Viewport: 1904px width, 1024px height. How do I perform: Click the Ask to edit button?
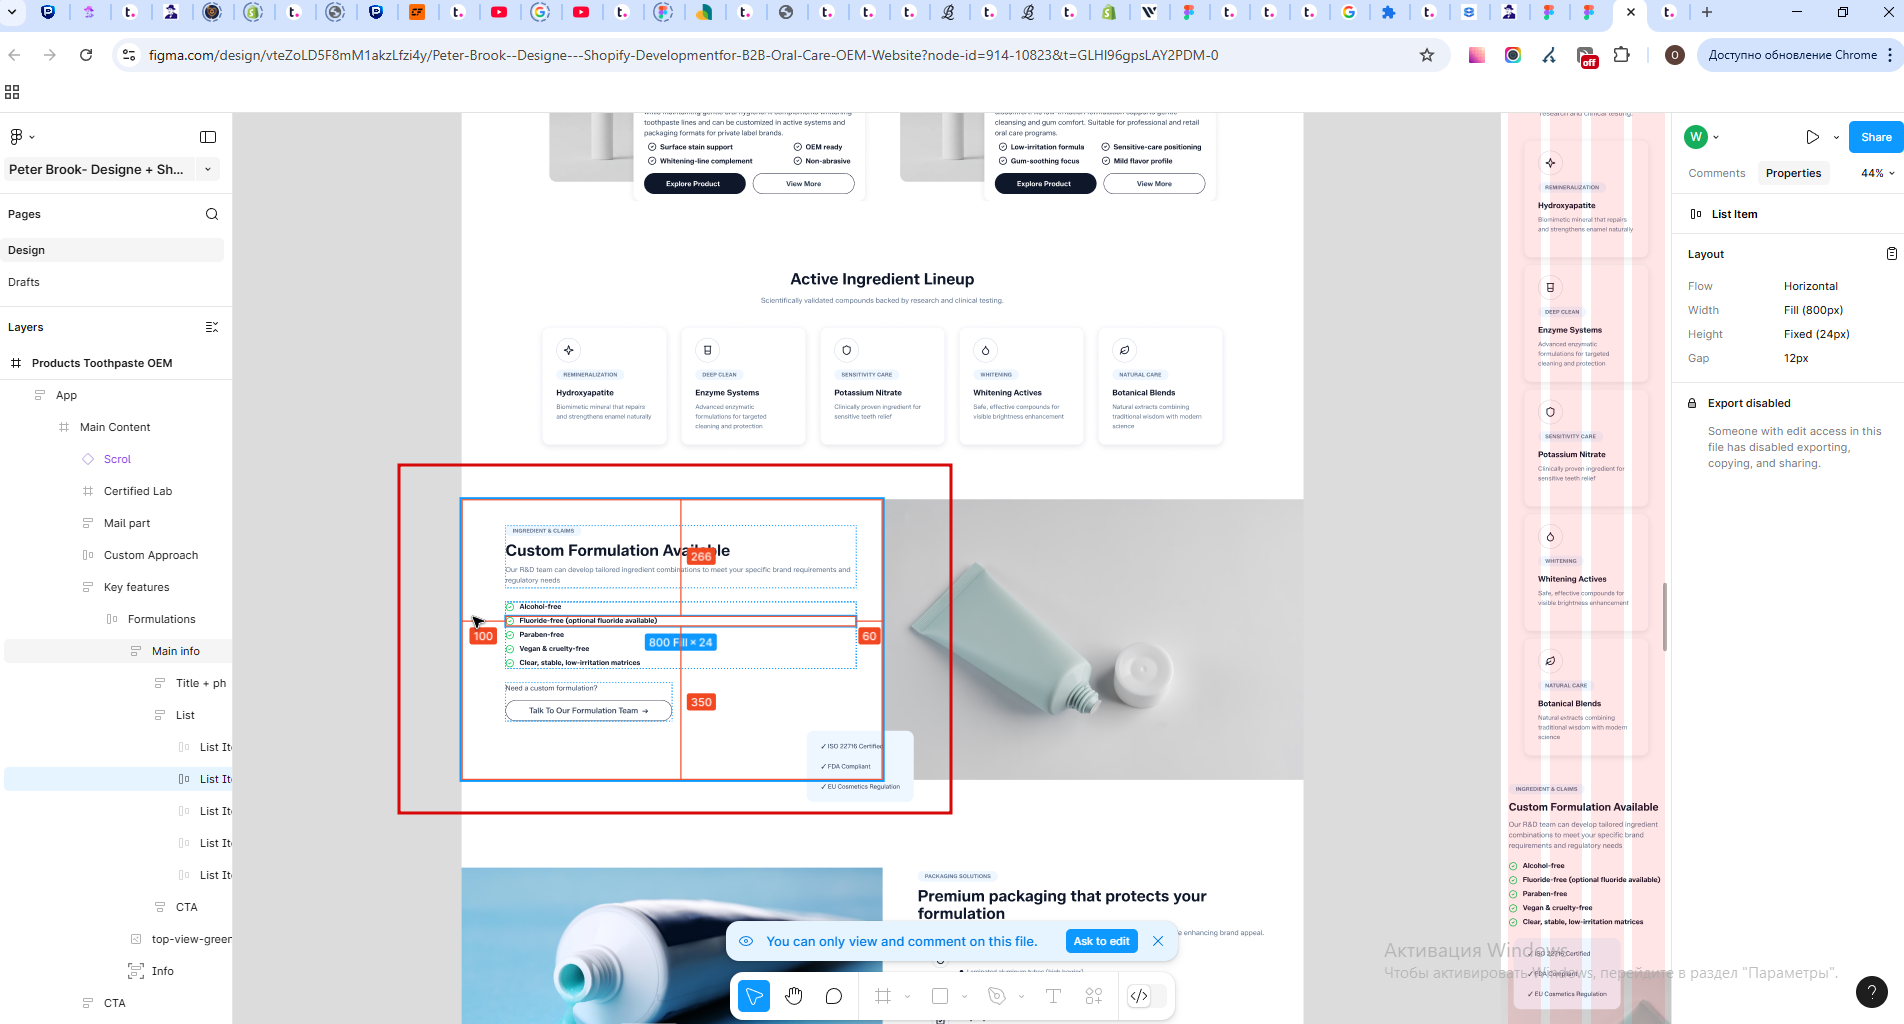point(1101,941)
